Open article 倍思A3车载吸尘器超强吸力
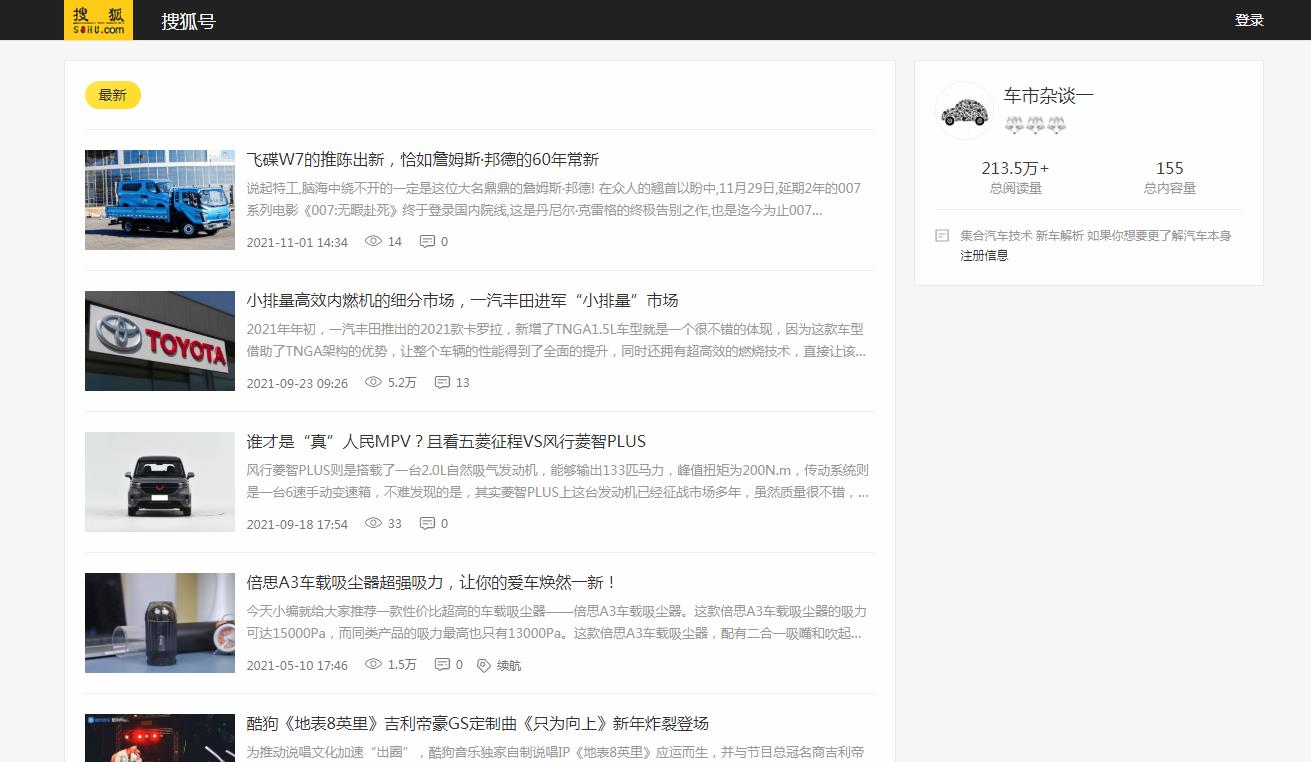1311x762 pixels. click(432, 582)
